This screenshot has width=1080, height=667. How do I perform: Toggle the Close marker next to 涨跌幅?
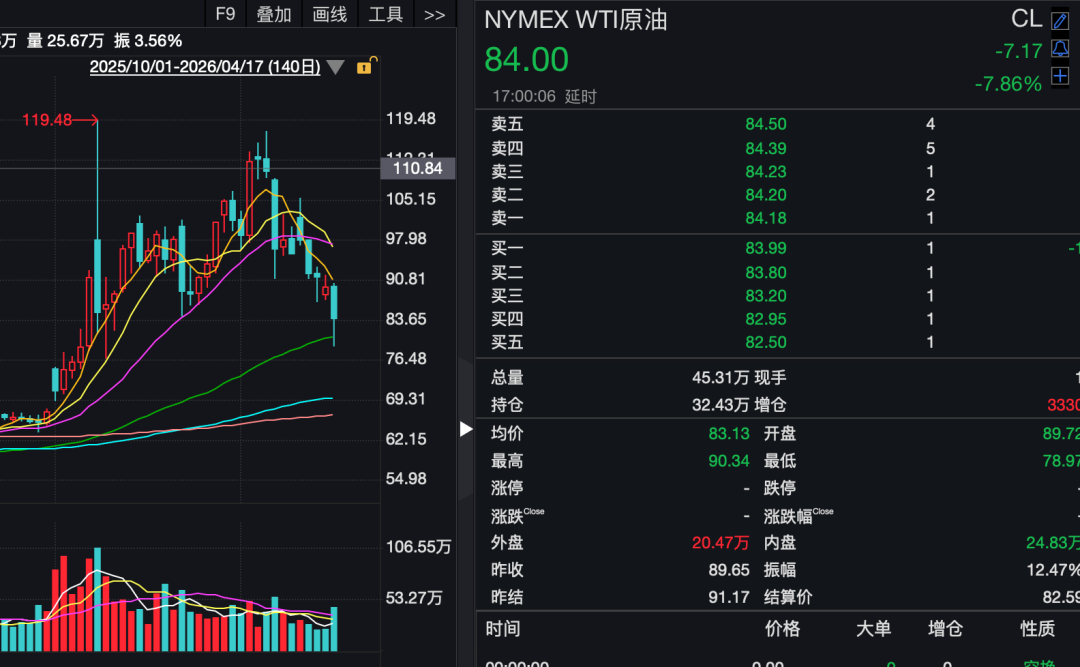point(825,511)
